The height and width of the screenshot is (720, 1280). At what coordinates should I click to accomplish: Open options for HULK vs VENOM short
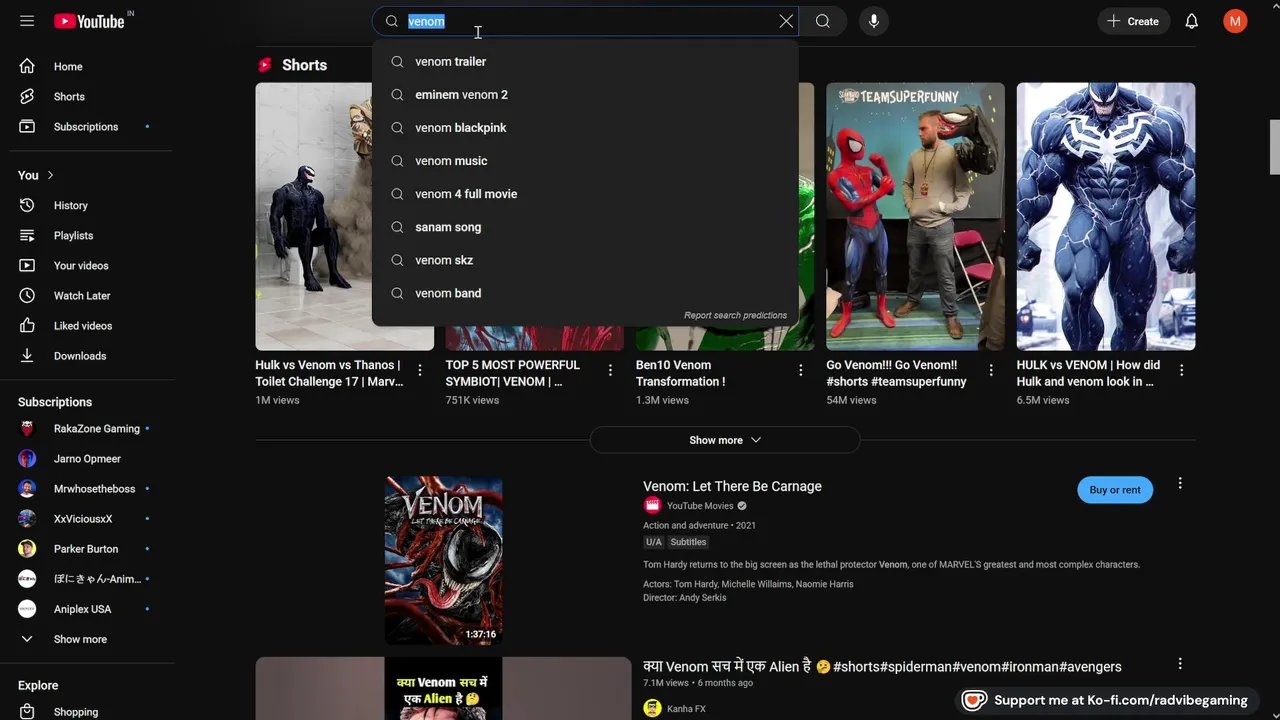tap(1181, 370)
